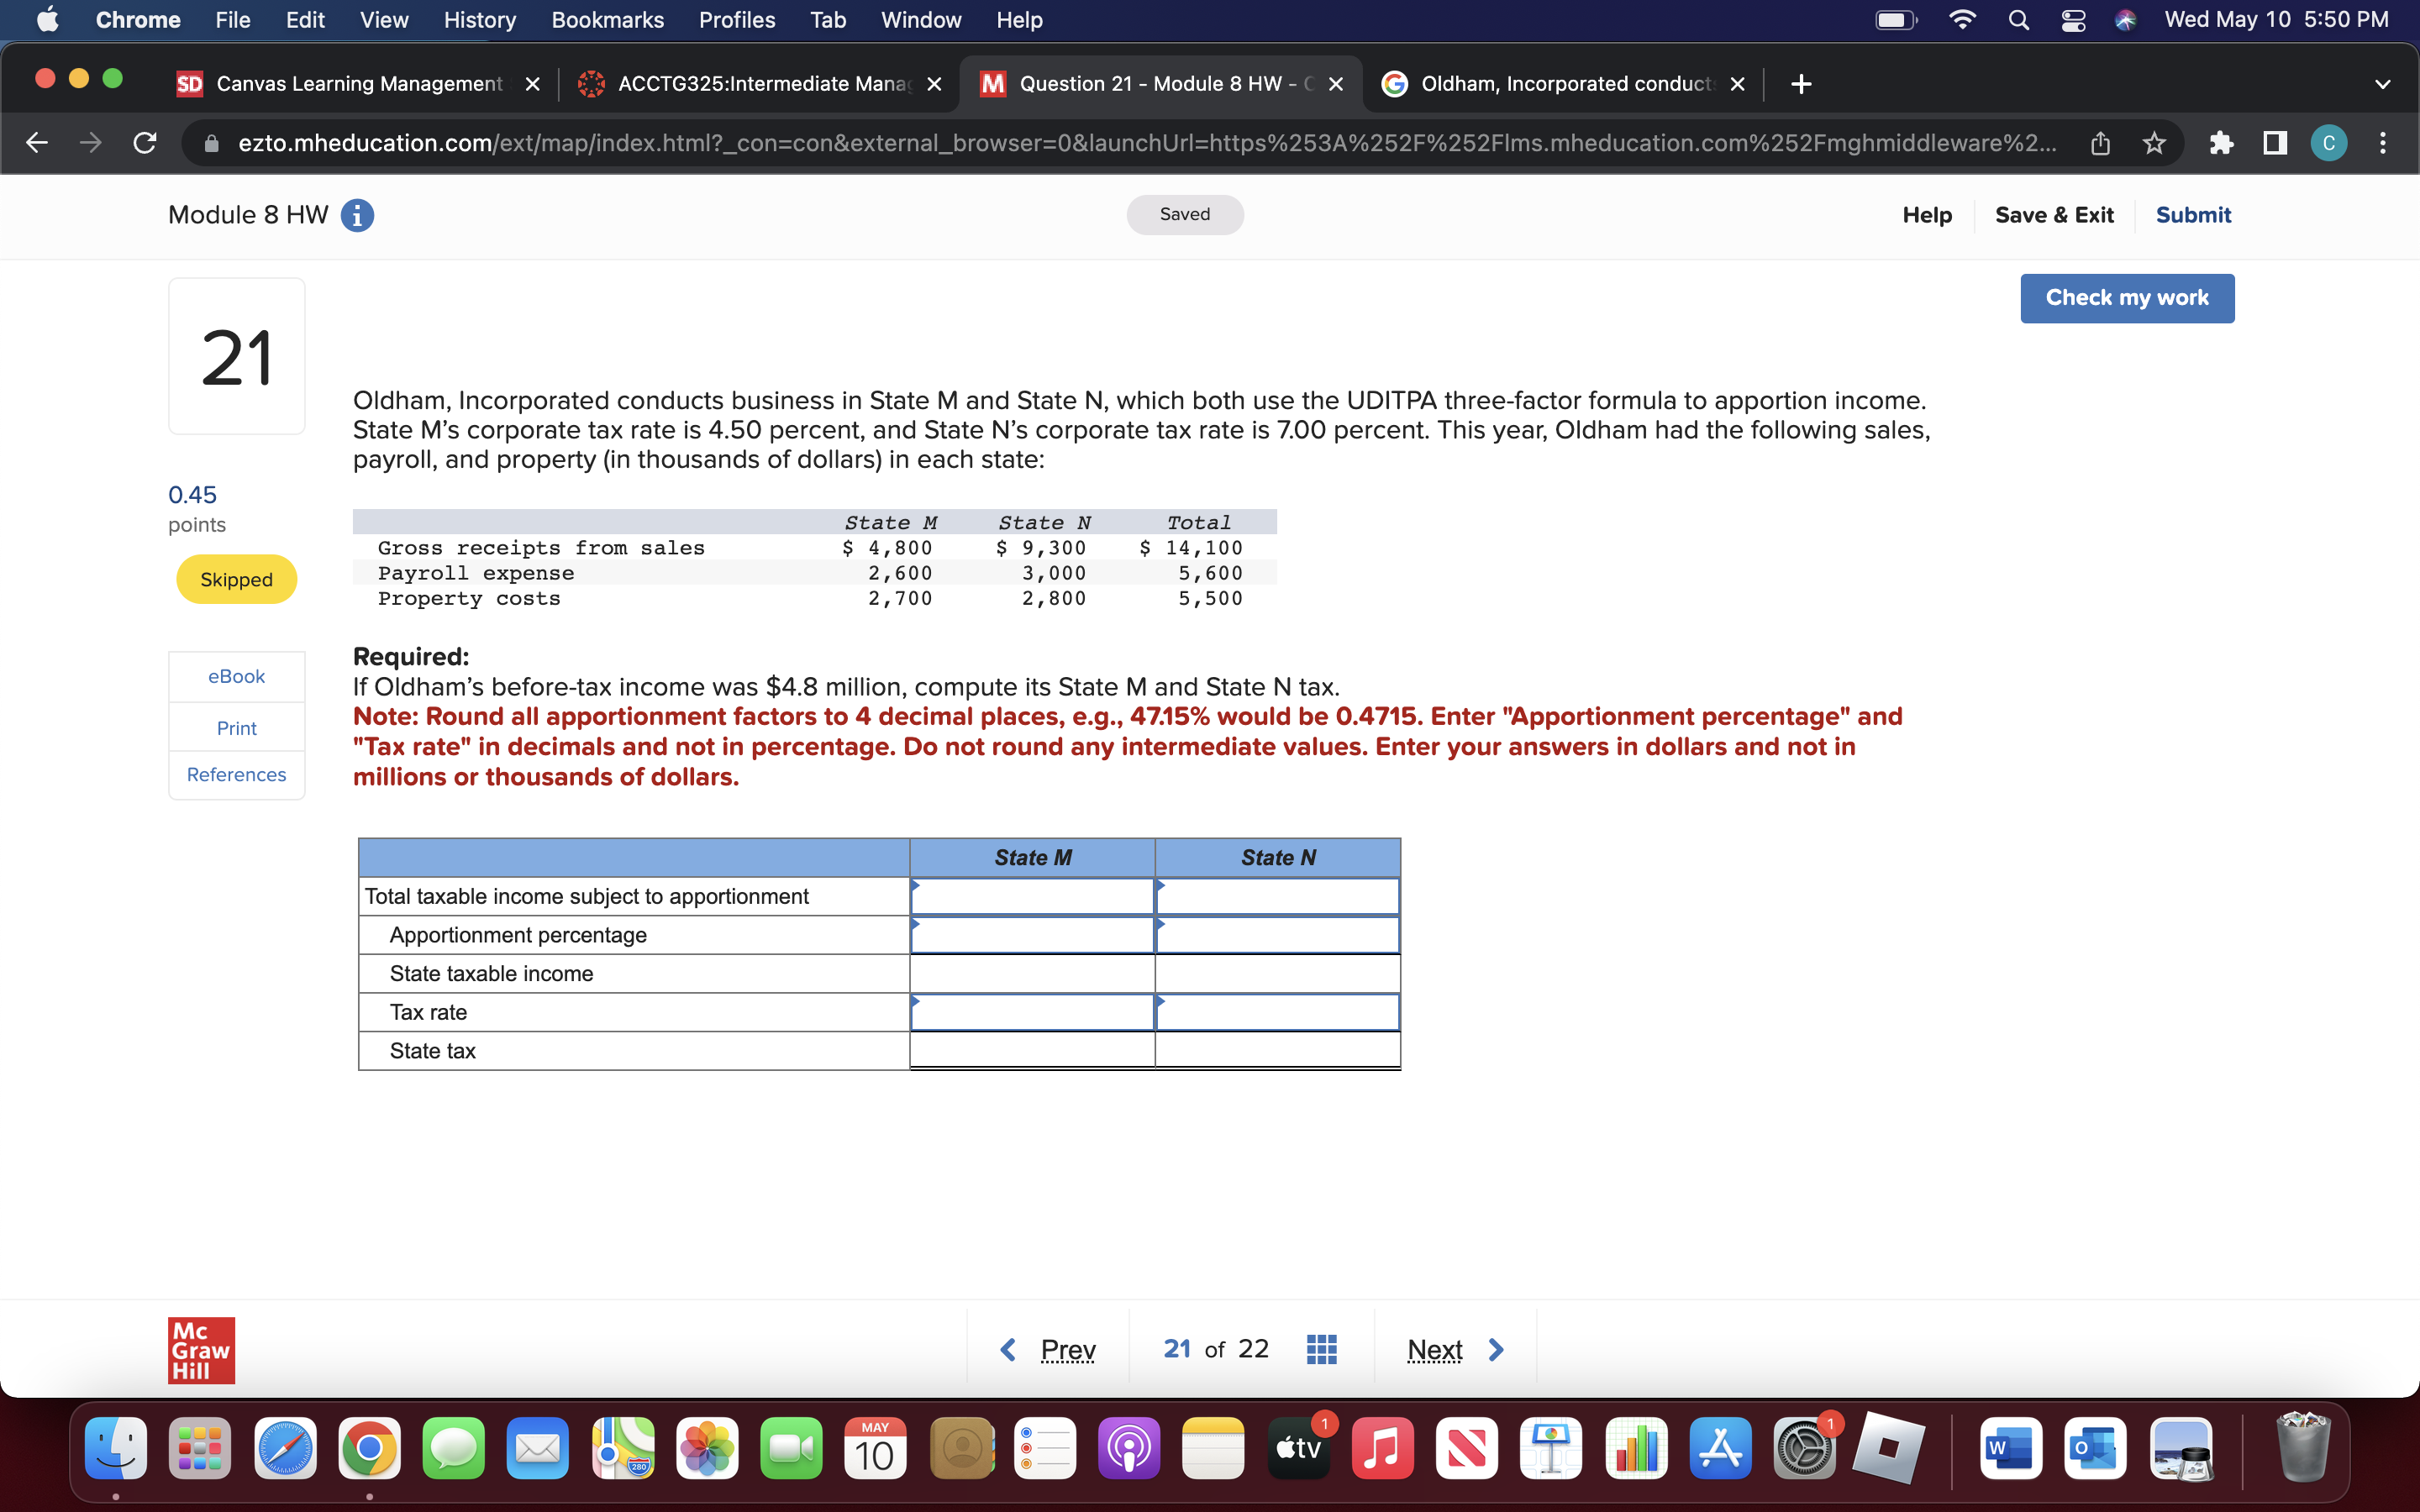The image size is (2420, 1512).
Task: Click State M apportionment percentage input field
Action: 1032,934
